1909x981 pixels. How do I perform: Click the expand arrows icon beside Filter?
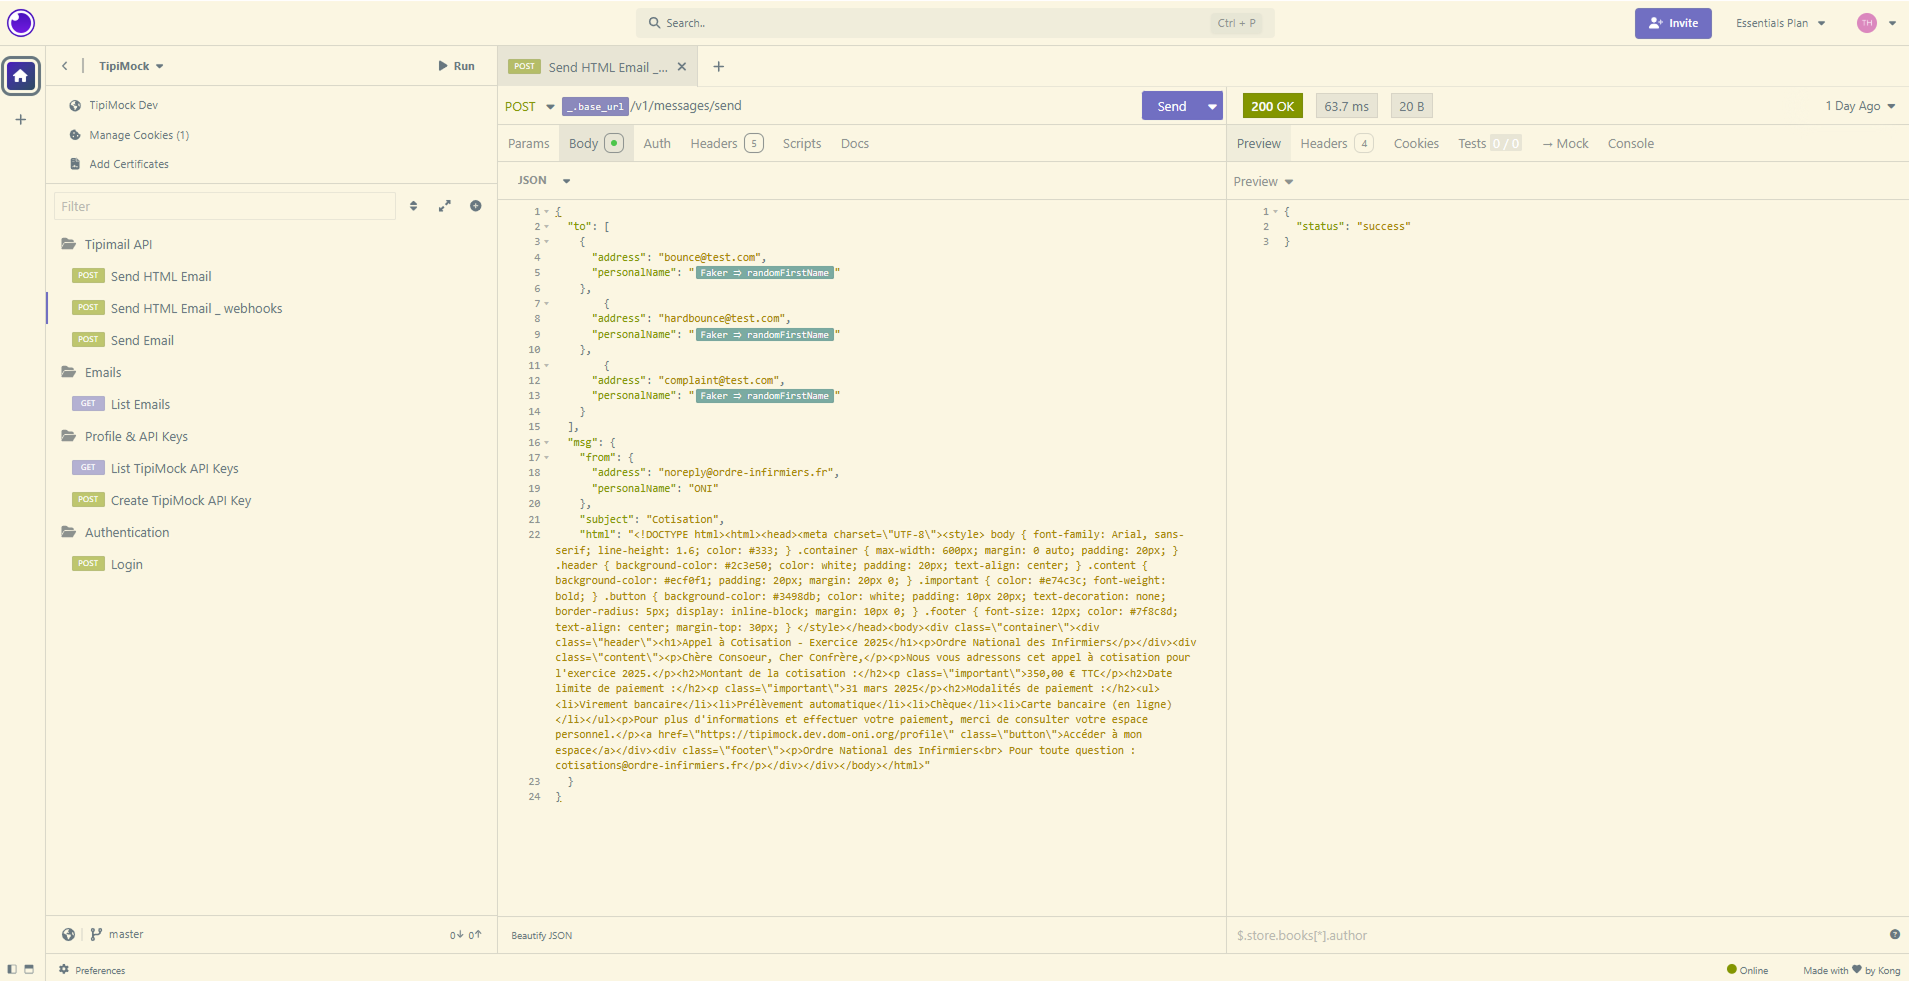(x=445, y=206)
